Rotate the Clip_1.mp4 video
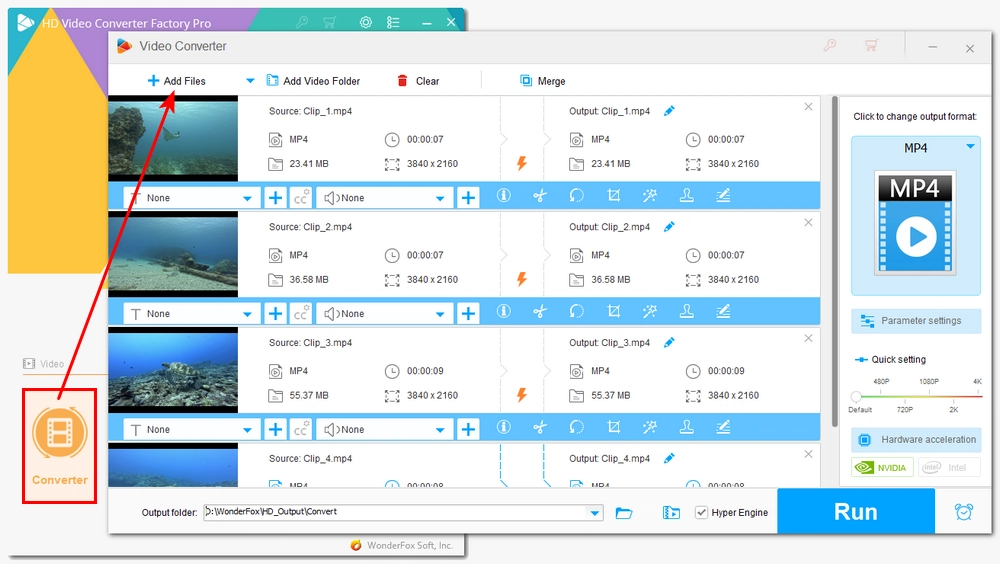Screen dimensions: 1000x564 point(577,195)
